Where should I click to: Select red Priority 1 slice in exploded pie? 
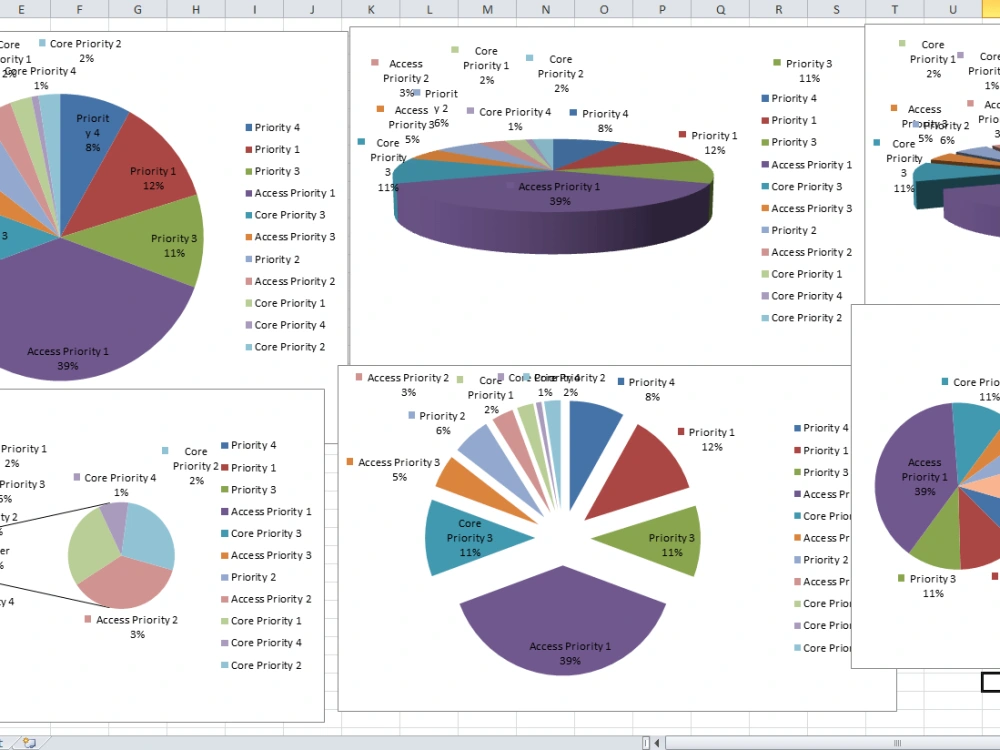point(644,475)
